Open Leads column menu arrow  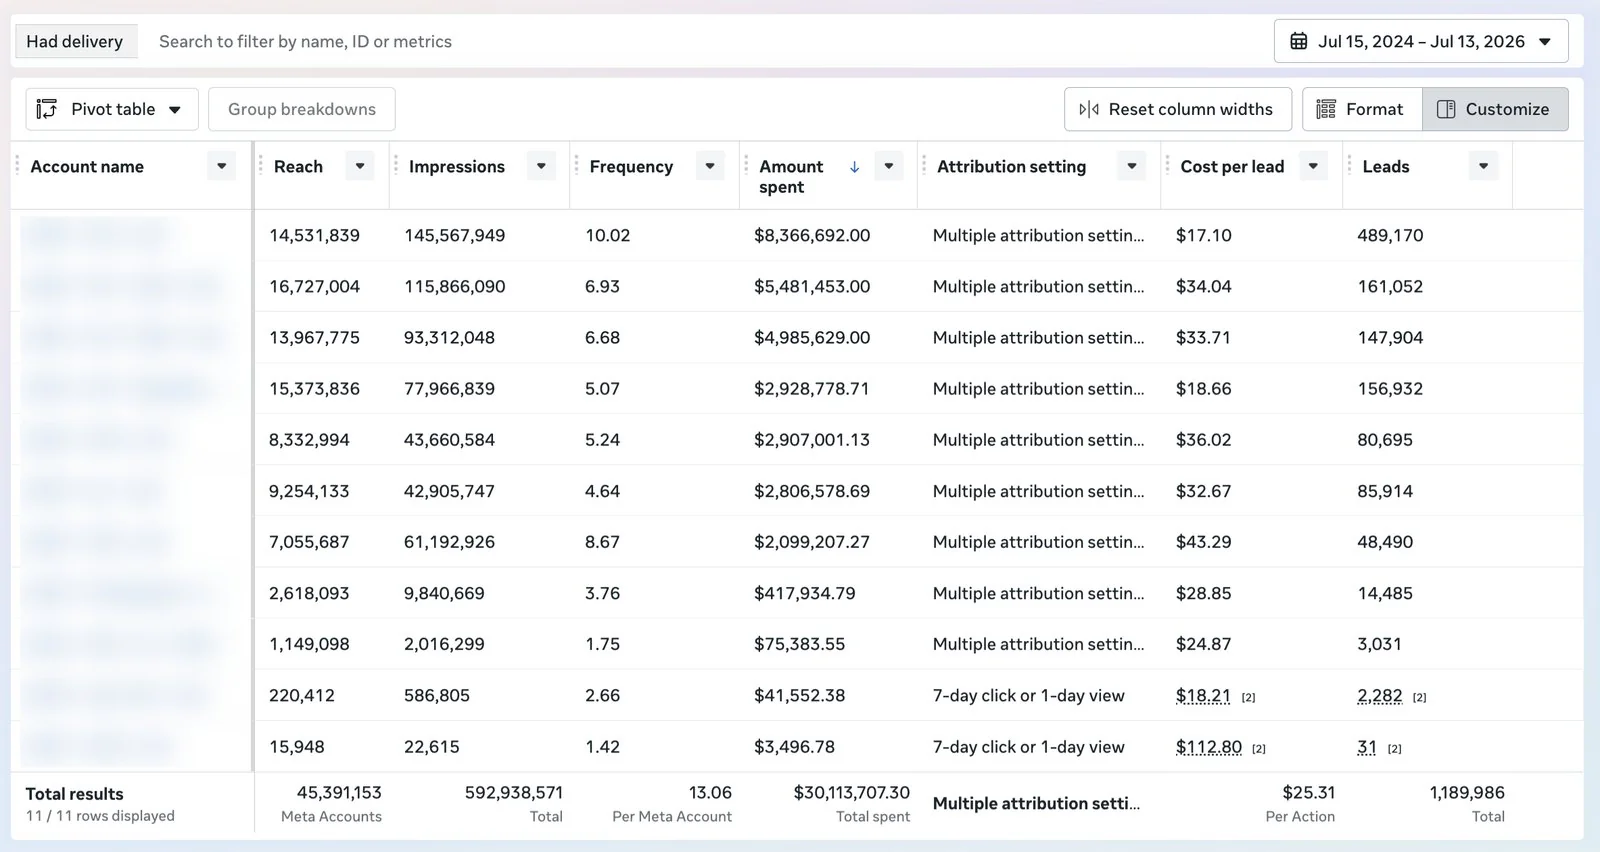pyautogui.click(x=1484, y=166)
